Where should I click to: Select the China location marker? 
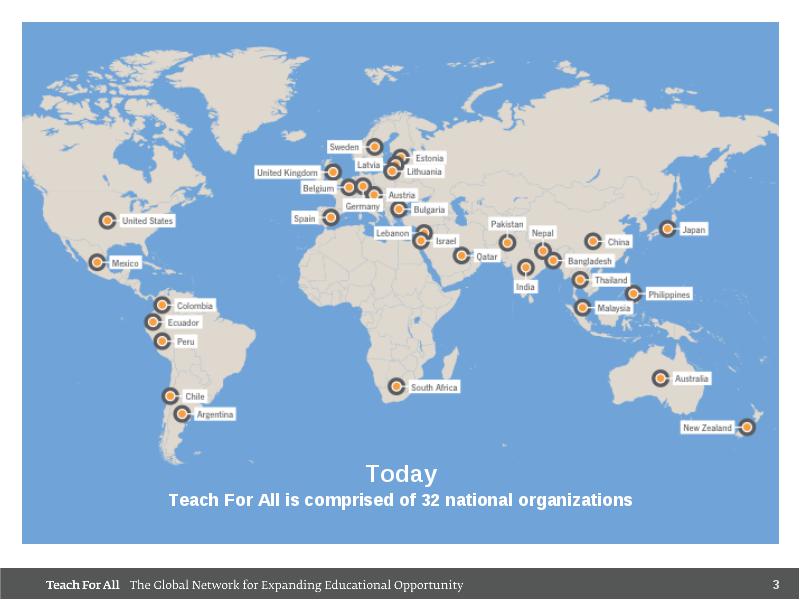[x=593, y=241]
